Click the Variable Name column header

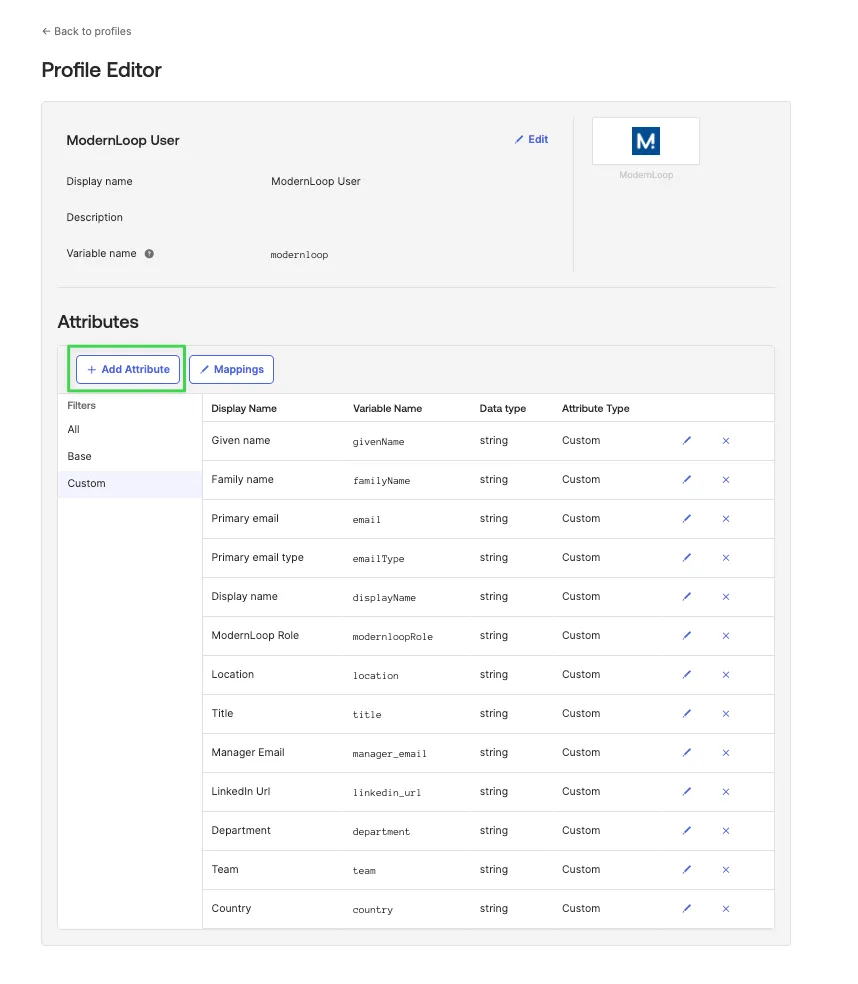click(x=387, y=409)
